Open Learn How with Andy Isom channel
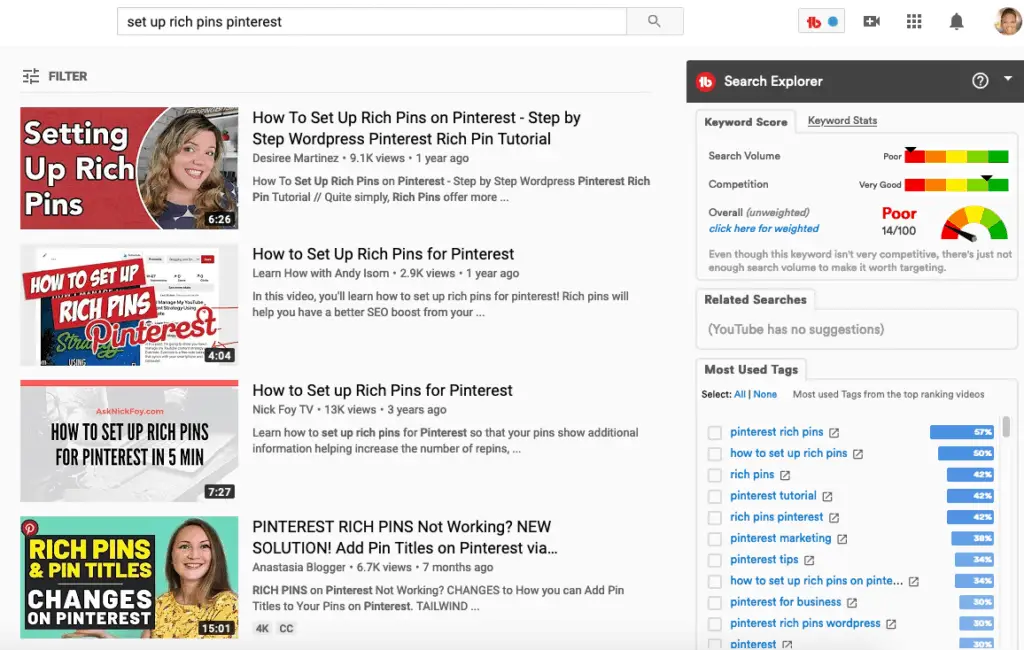The width and height of the screenshot is (1024, 650). [x=321, y=273]
